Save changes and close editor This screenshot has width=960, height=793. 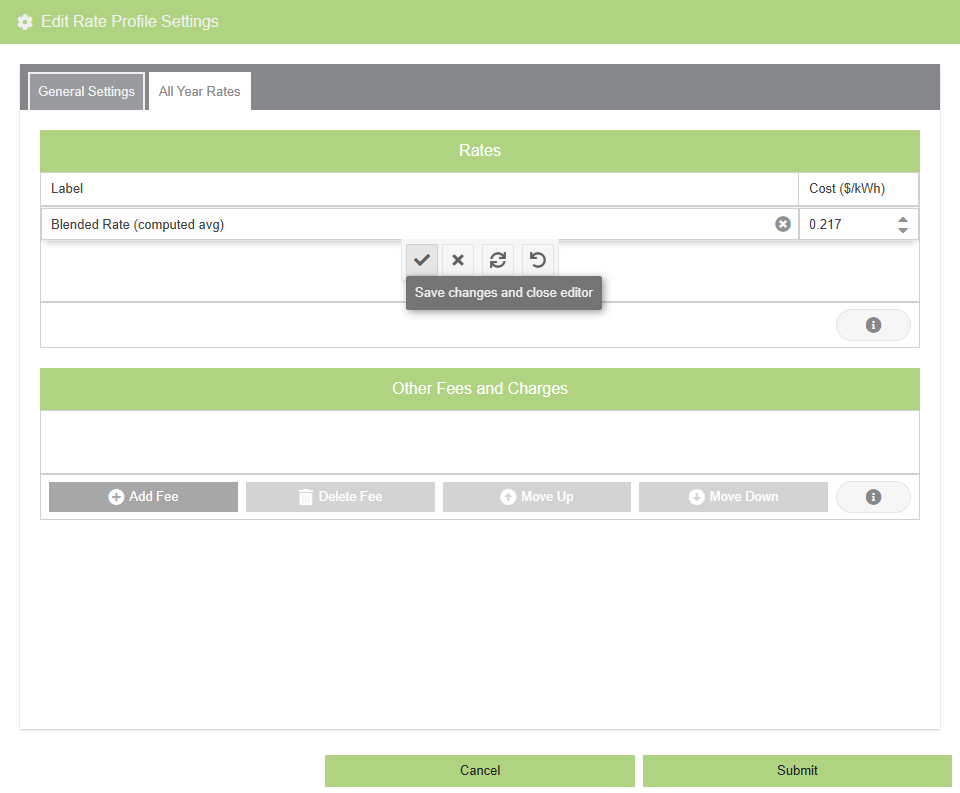pos(421,259)
